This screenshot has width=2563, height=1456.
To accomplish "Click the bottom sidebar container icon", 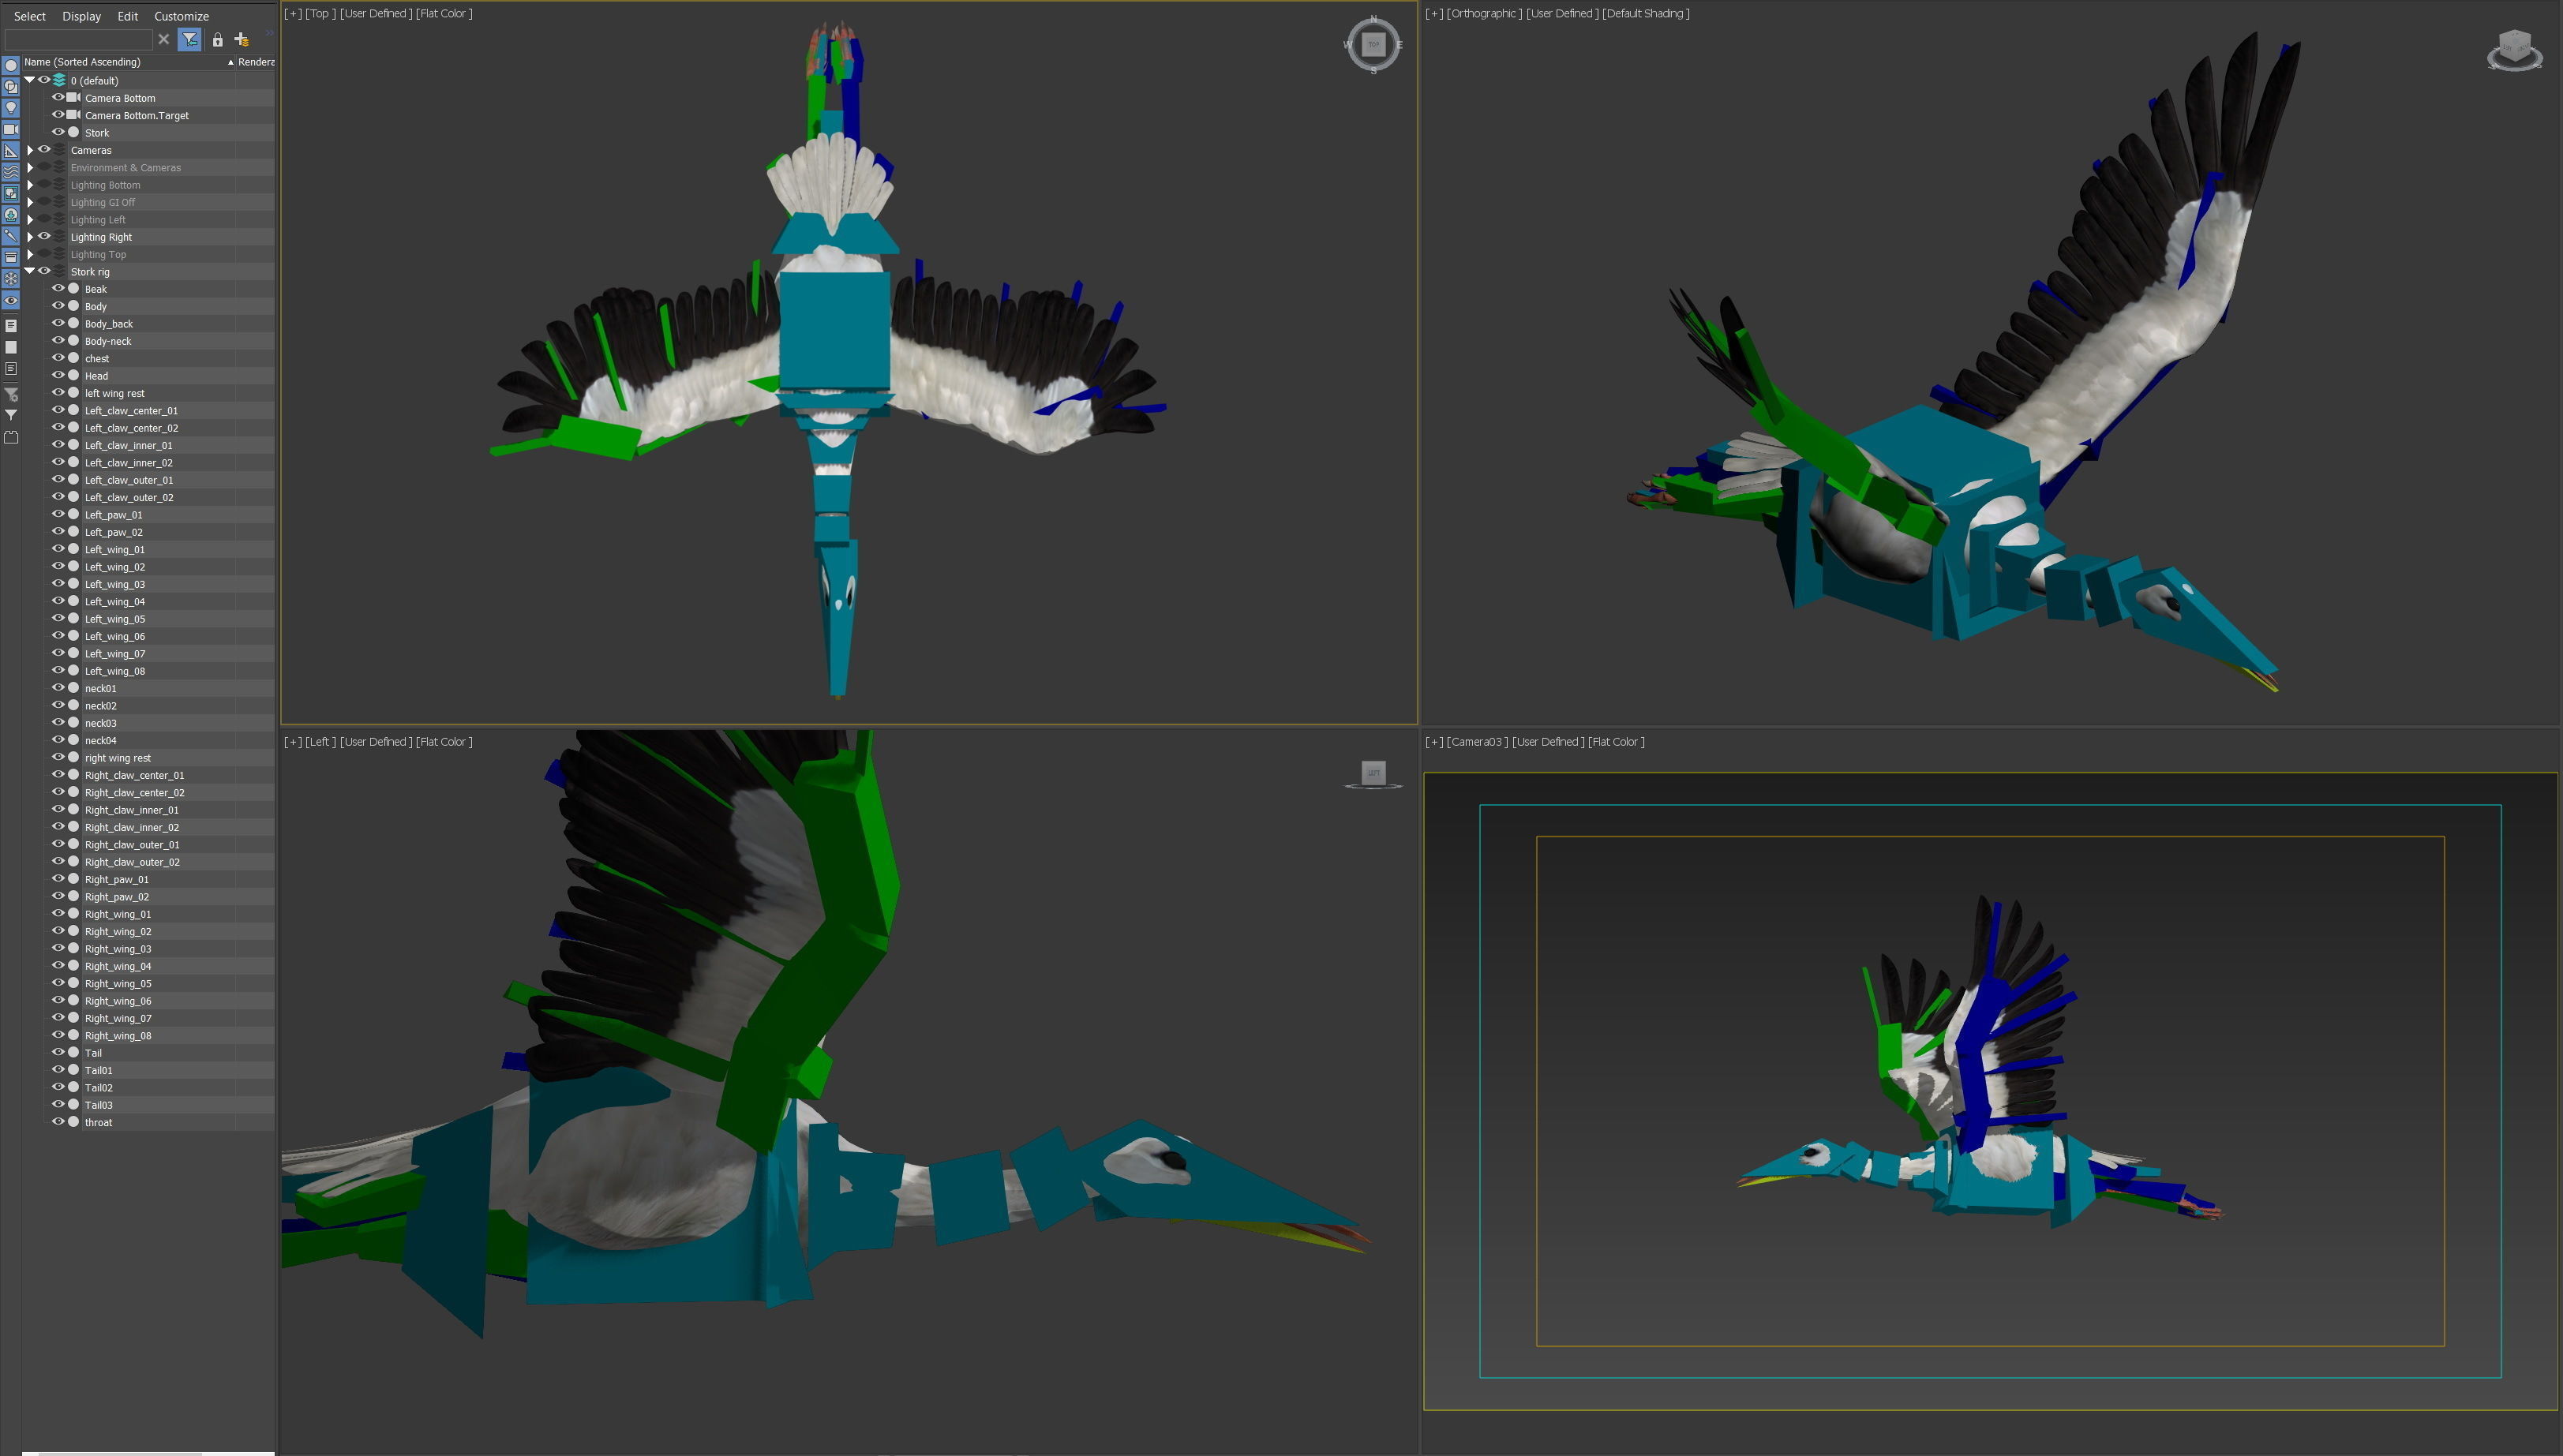I will click(11, 437).
